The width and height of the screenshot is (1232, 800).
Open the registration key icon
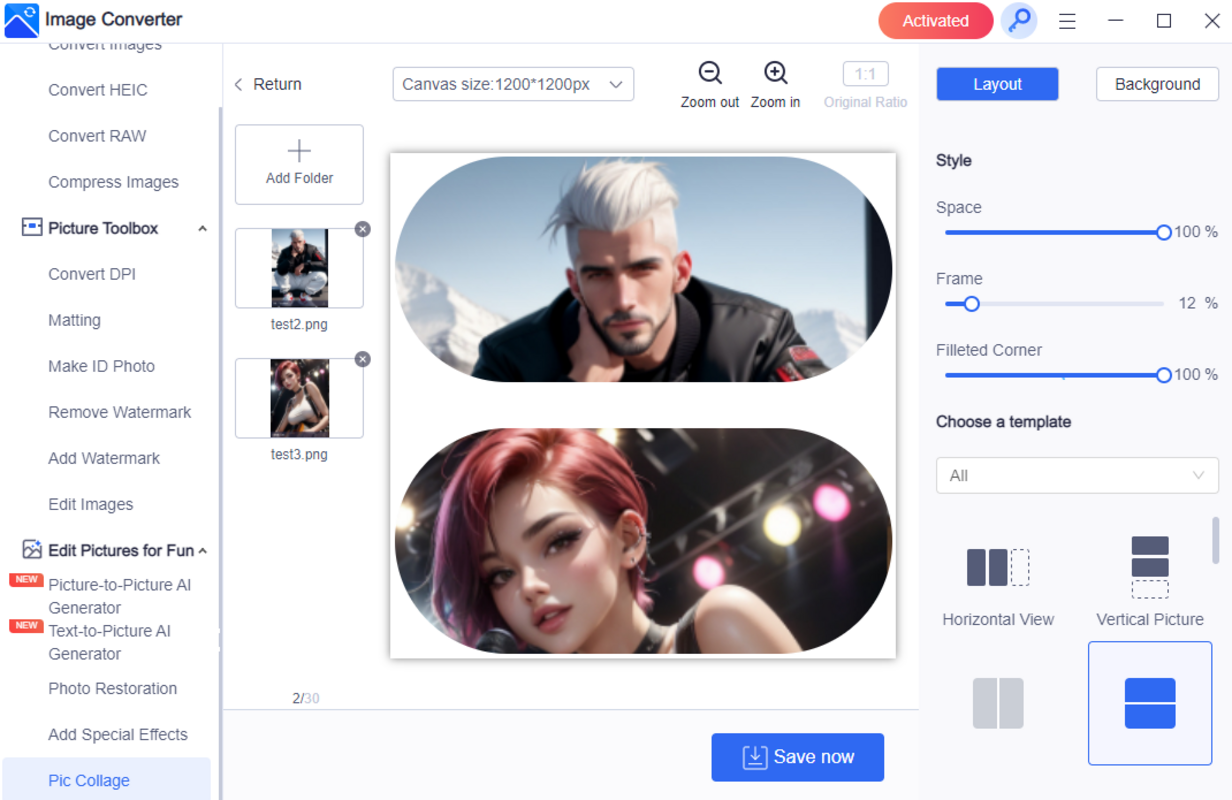[x=1019, y=21]
